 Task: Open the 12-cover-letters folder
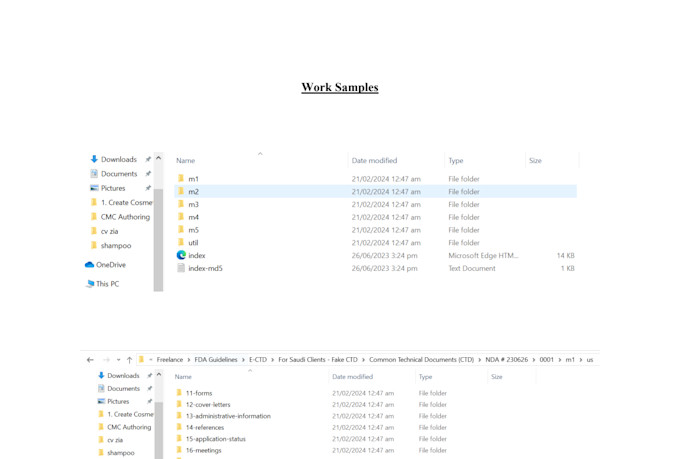(x=208, y=404)
